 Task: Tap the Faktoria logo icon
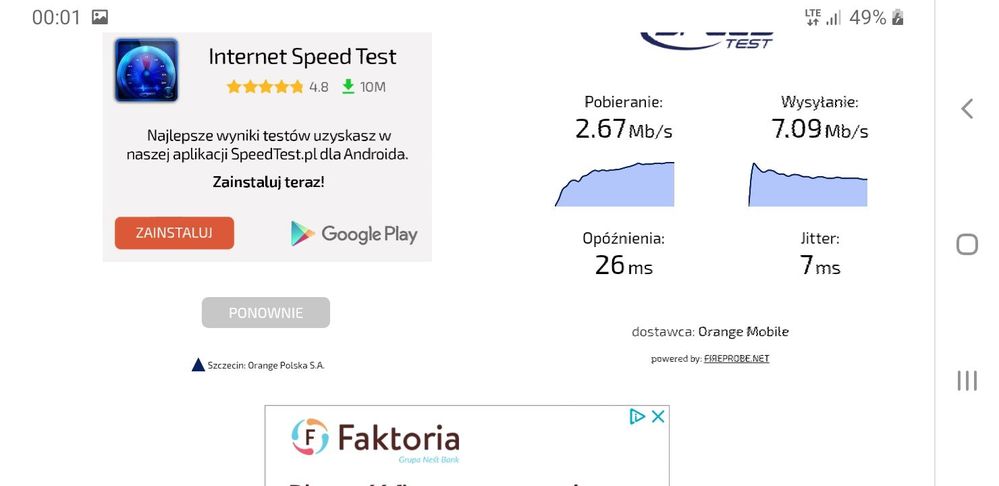pyautogui.click(x=310, y=437)
